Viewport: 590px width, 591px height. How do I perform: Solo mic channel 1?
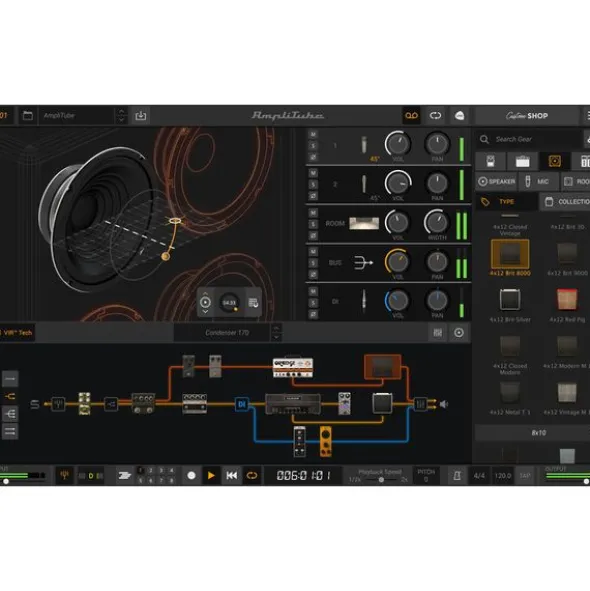tap(313, 145)
